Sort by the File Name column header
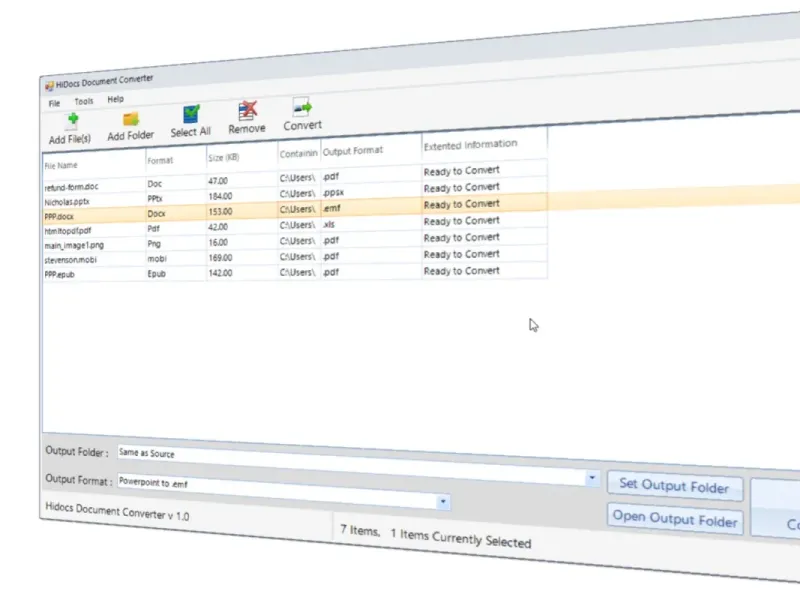Viewport: 800px width, 600px height. click(x=94, y=165)
